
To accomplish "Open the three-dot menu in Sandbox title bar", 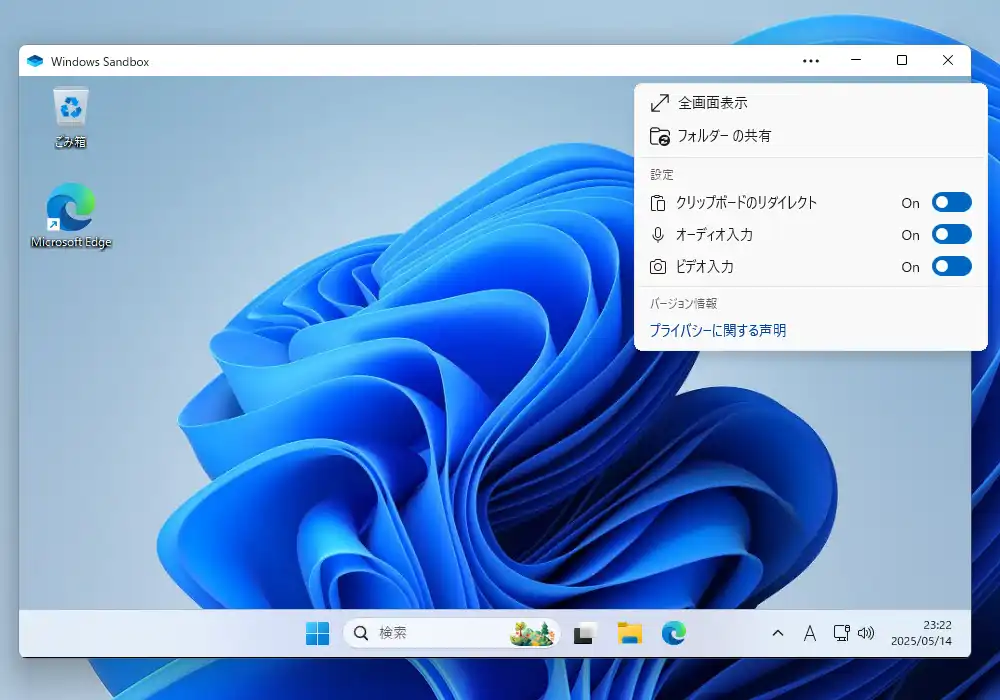I will point(811,61).
